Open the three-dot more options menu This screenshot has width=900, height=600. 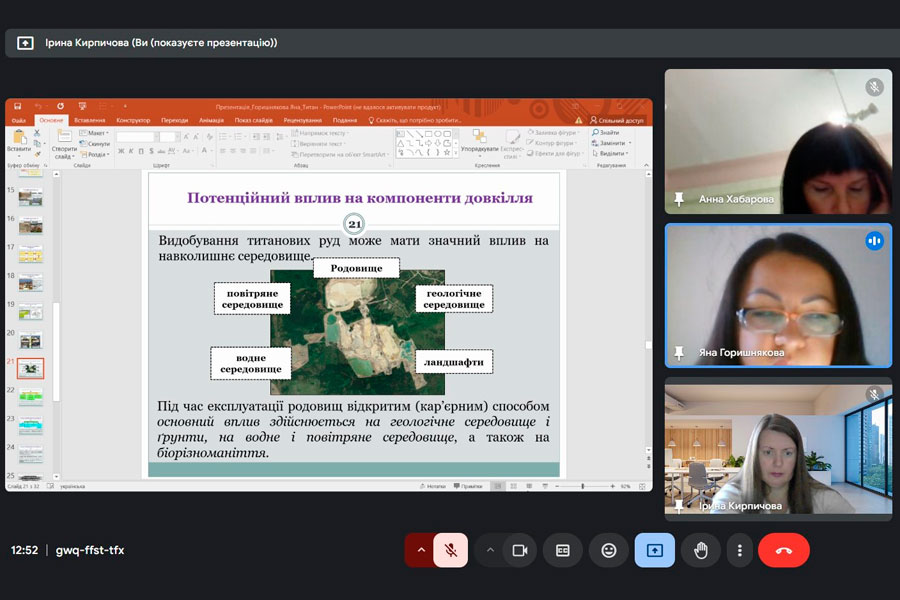point(740,550)
